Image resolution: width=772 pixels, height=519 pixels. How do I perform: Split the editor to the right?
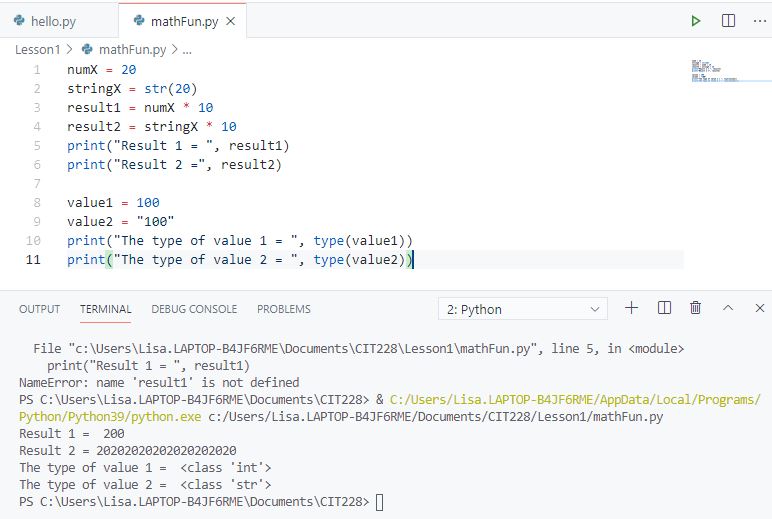(728, 21)
